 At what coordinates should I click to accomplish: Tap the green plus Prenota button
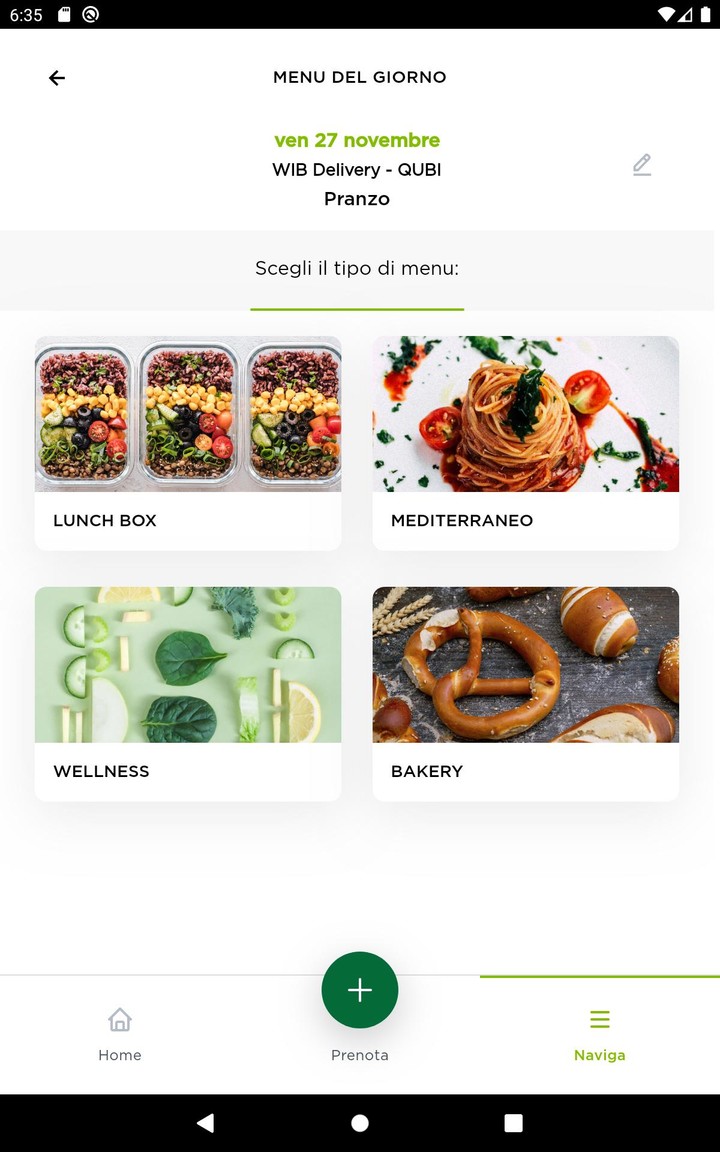(x=360, y=990)
